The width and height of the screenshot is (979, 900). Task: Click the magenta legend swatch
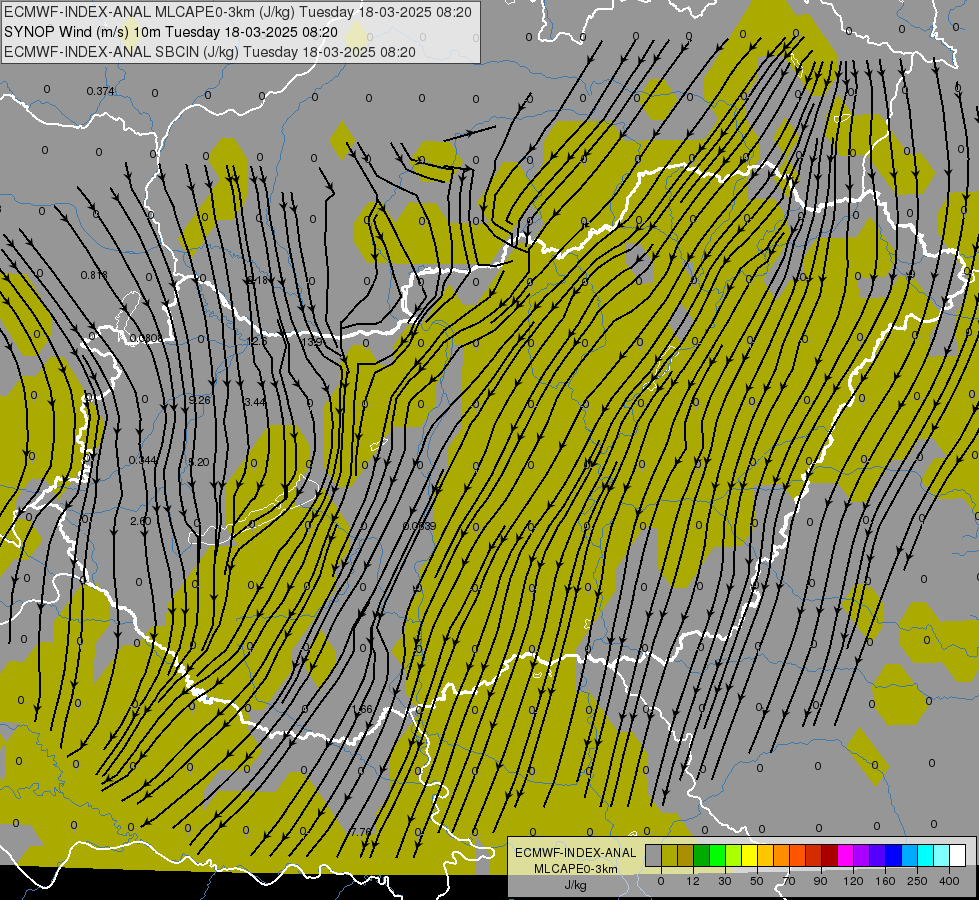[845, 855]
